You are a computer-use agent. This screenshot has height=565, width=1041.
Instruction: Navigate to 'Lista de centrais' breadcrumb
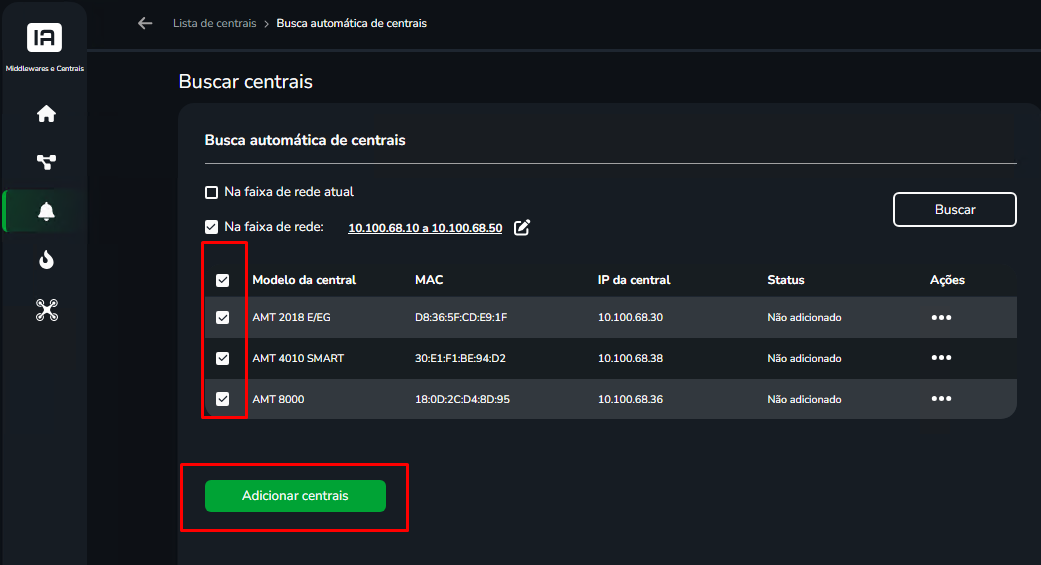point(214,23)
